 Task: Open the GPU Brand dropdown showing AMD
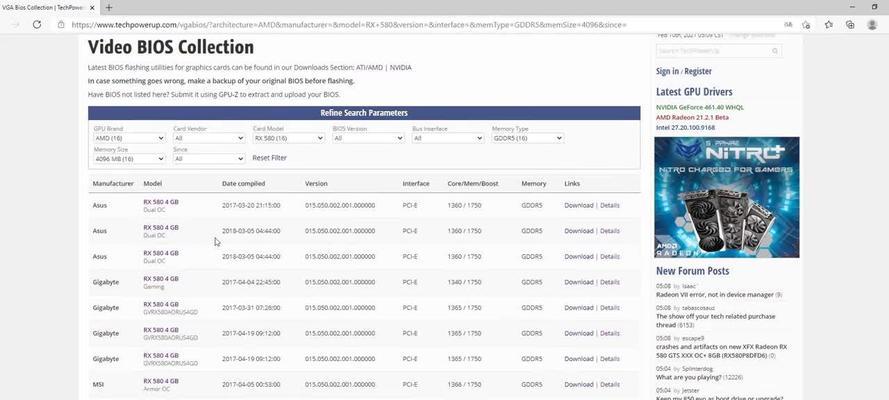(129, 138)
